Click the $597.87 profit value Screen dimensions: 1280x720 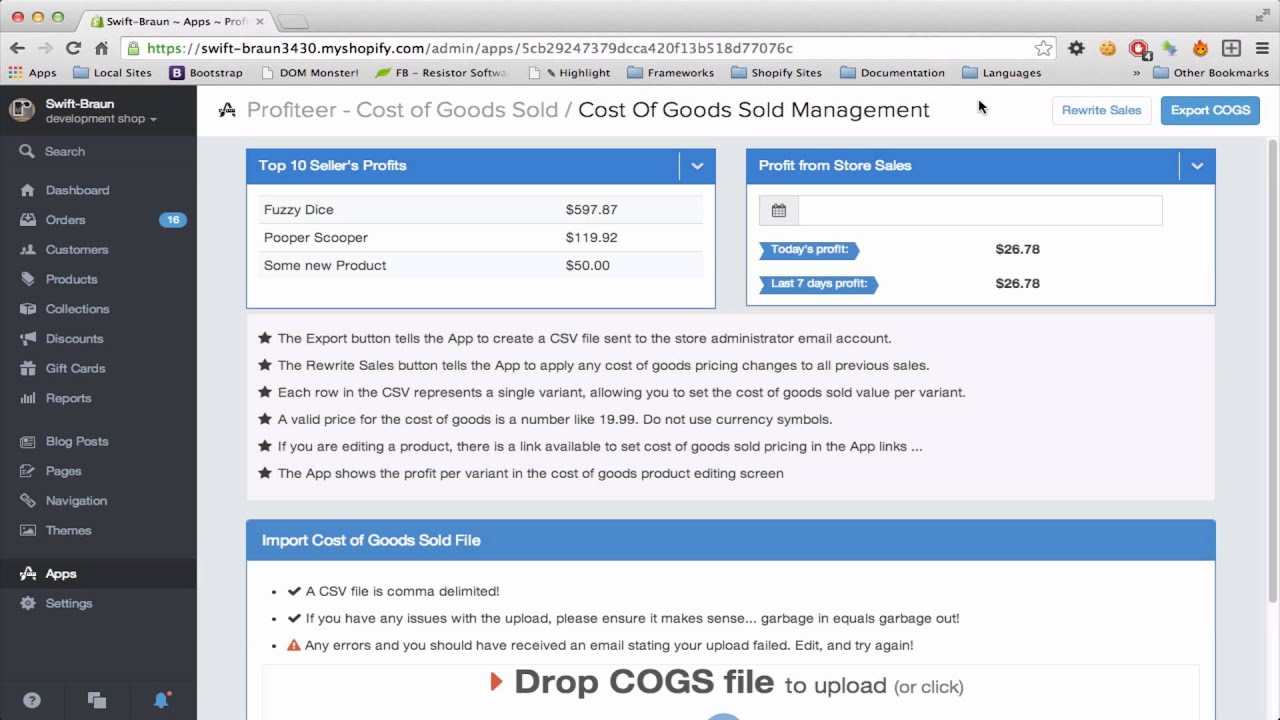(591, 210)
